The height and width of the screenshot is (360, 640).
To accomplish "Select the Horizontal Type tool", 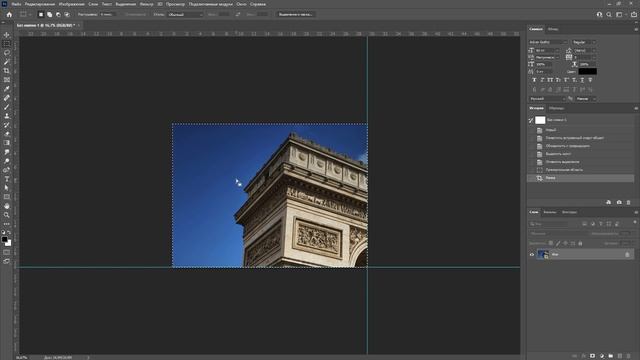I will pos(7,179).
